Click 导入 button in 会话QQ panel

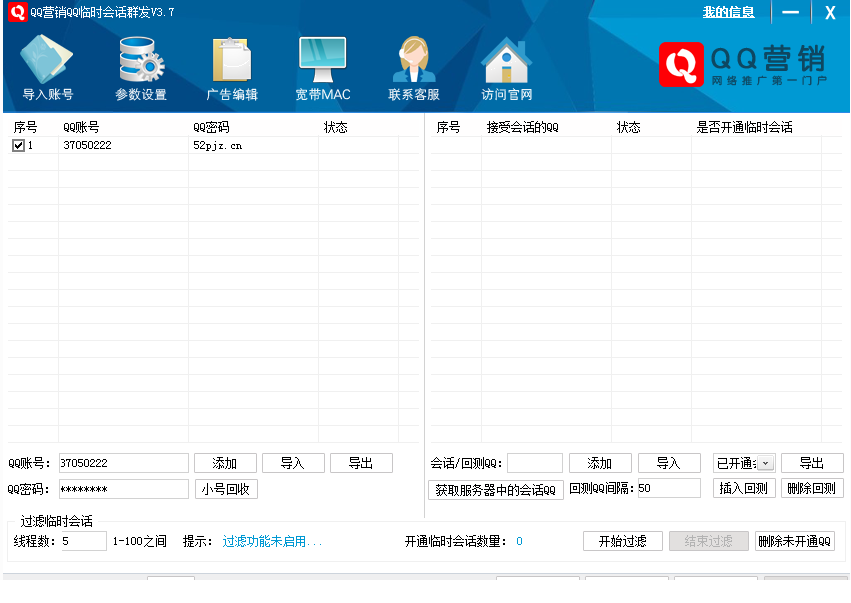coord(669,463)
